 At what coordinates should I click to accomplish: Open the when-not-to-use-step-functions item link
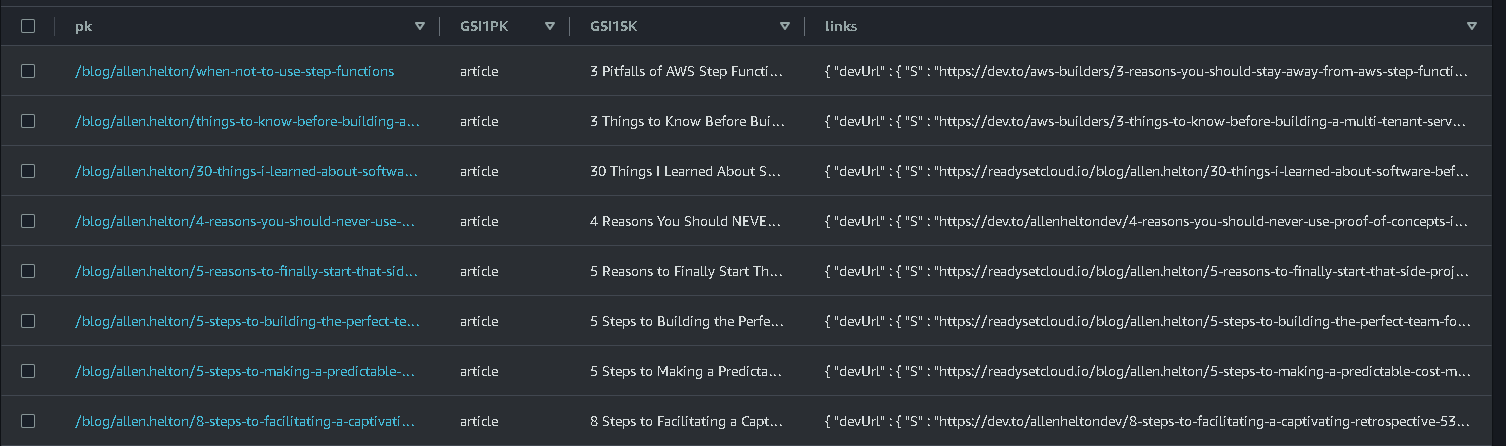click(234, 71)
